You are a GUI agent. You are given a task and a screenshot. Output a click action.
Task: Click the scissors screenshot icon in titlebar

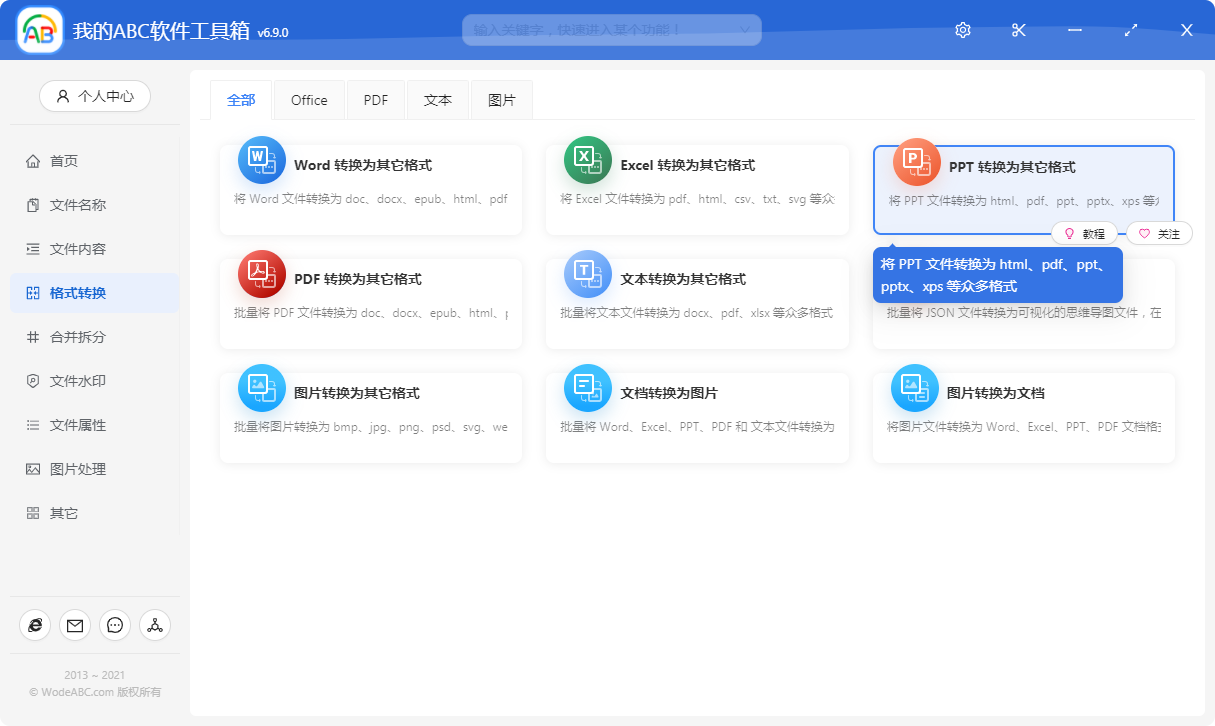[1018, 30]
